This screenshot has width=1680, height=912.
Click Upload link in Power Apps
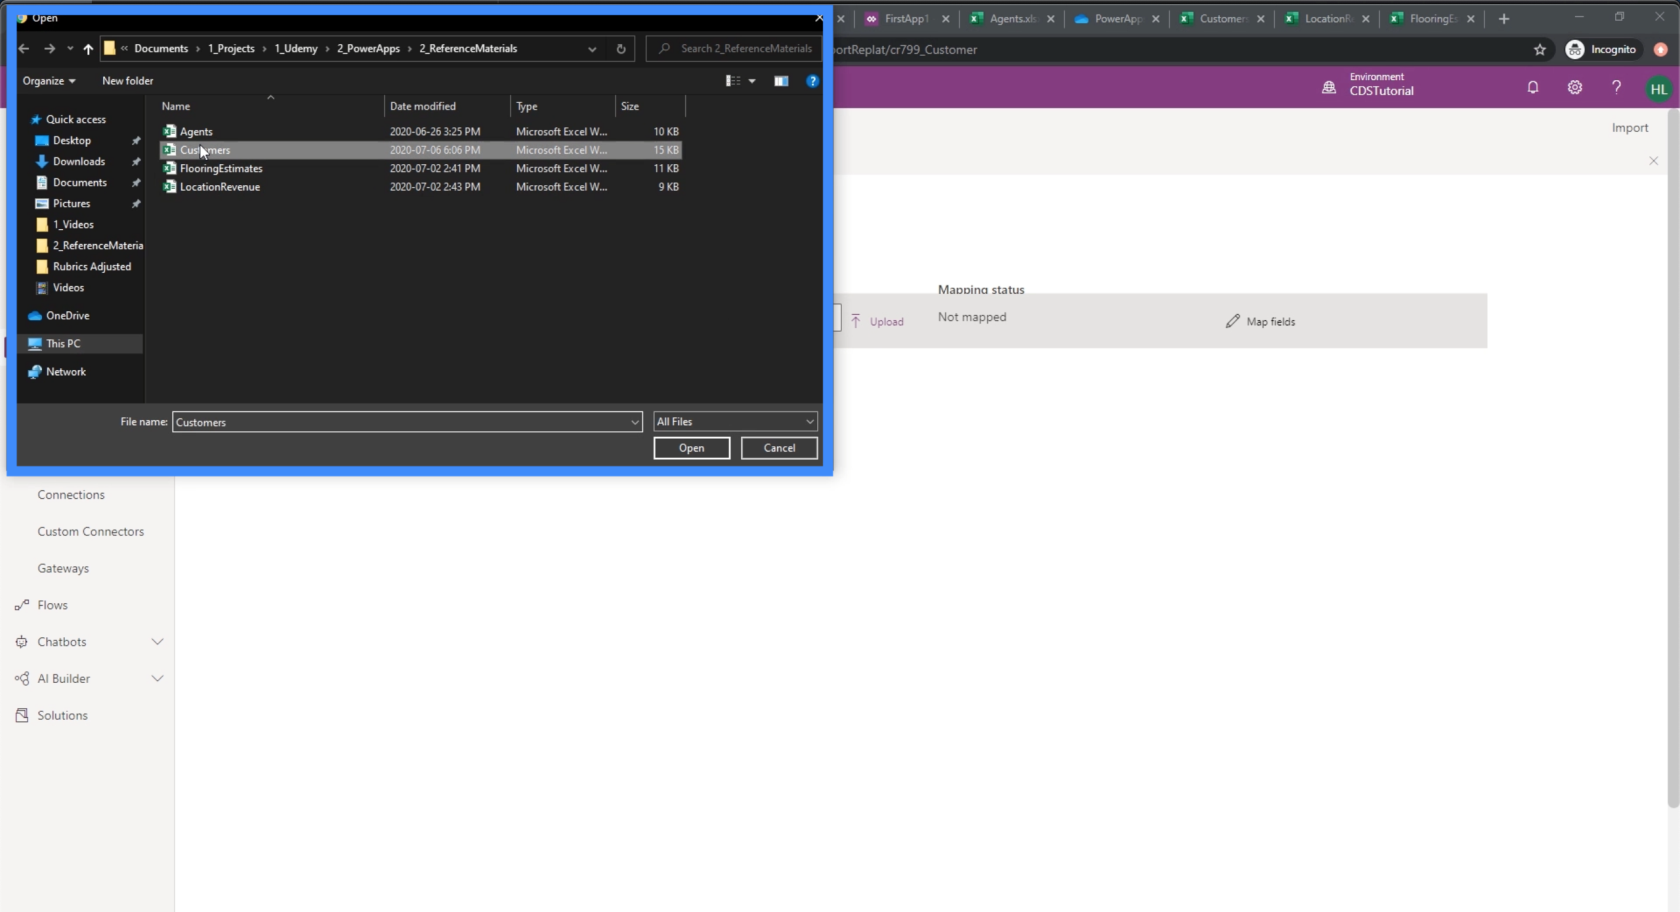pyautogui.click(x=877, y=322)
